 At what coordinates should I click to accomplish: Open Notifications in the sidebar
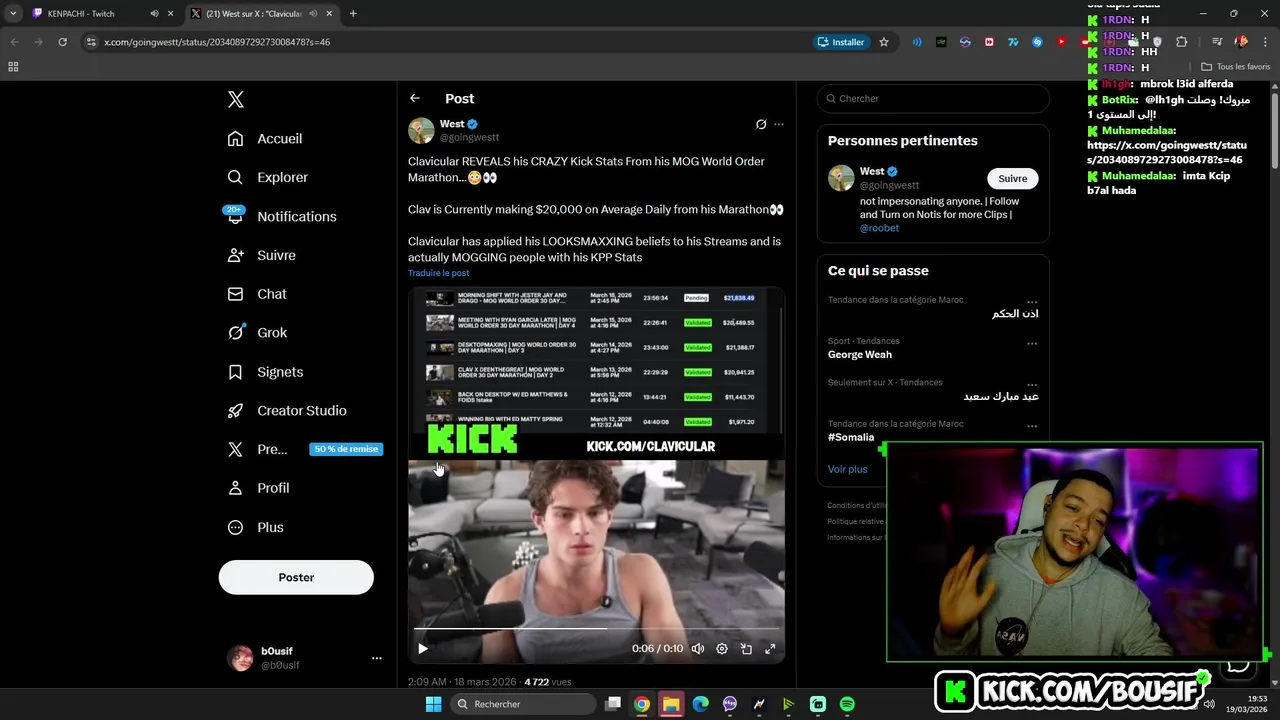[x=282, y=216]
